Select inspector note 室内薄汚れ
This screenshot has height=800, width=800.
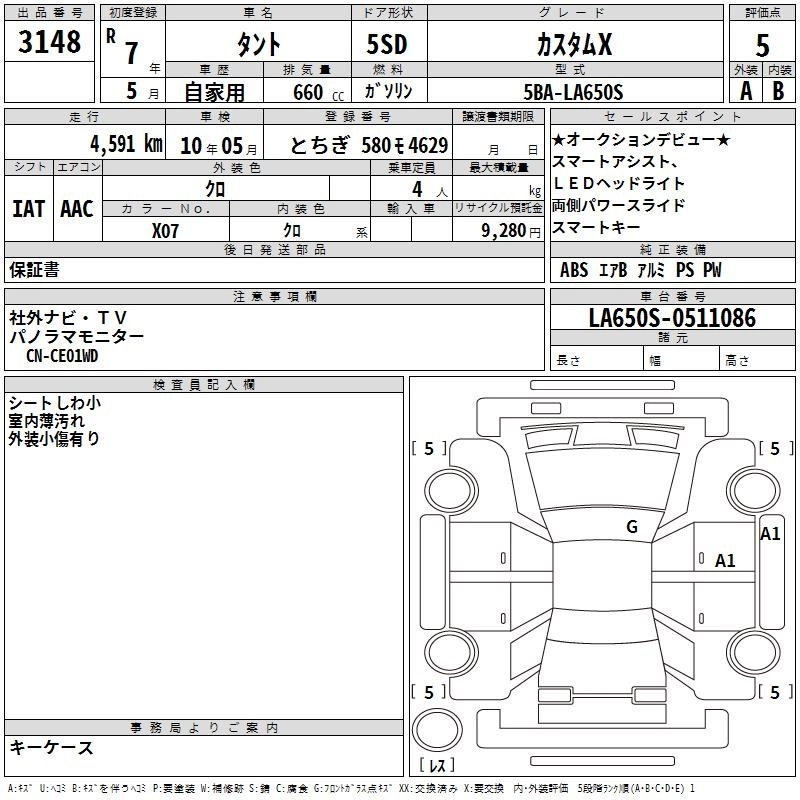coord(46,421)
